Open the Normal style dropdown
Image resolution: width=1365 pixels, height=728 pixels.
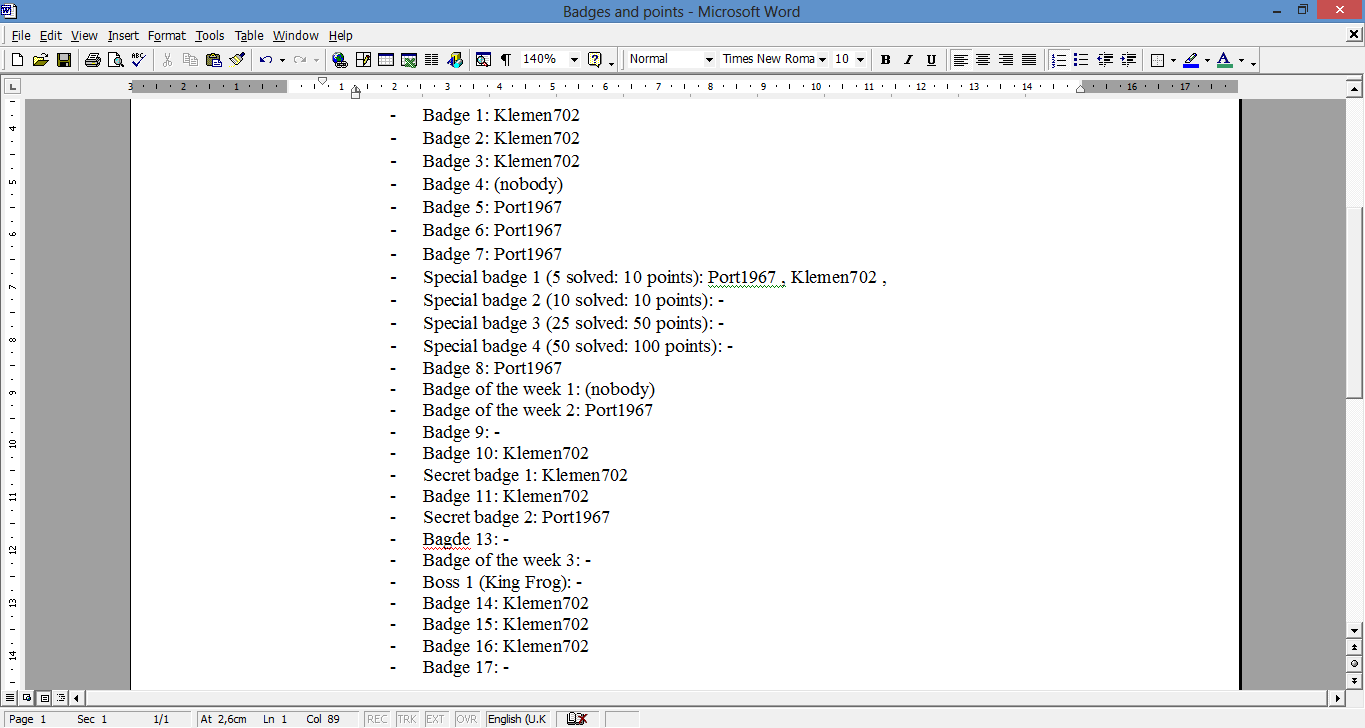709,60
